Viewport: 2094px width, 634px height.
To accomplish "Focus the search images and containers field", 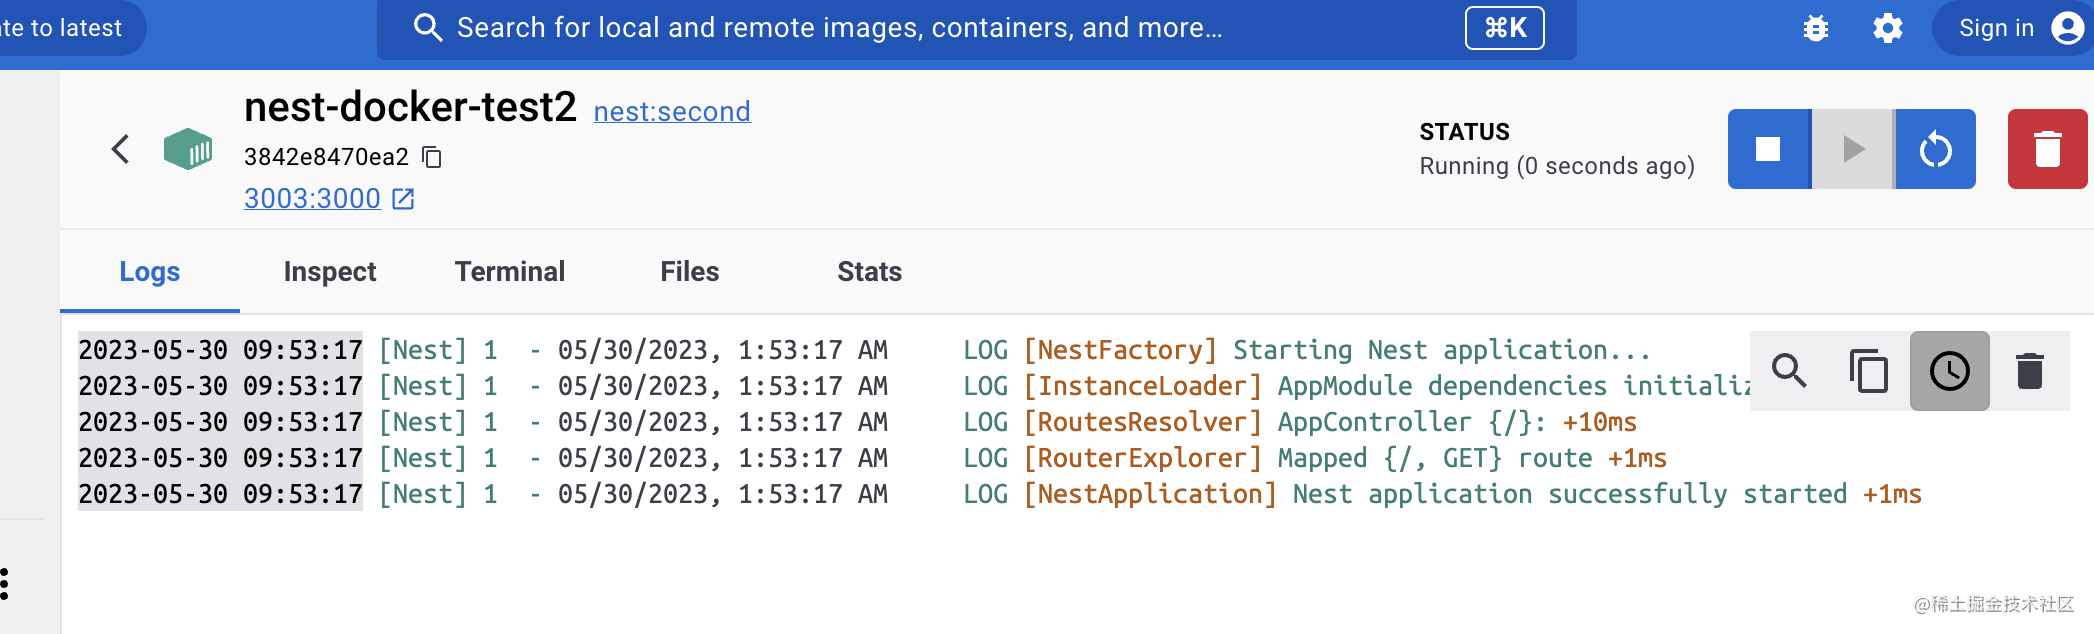I will pyautogui.click(x=900, y=28).
